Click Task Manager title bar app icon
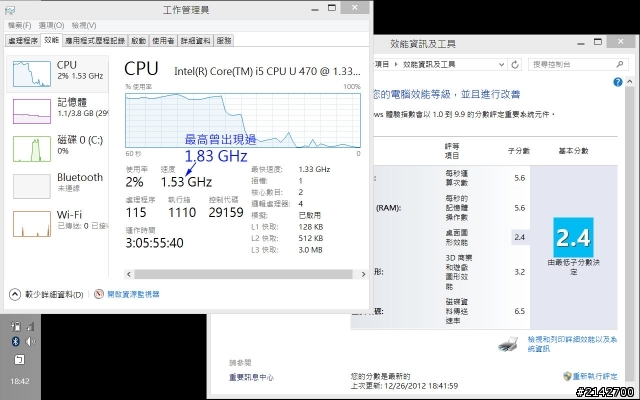The image size is (640, 400). pos(10,10)
